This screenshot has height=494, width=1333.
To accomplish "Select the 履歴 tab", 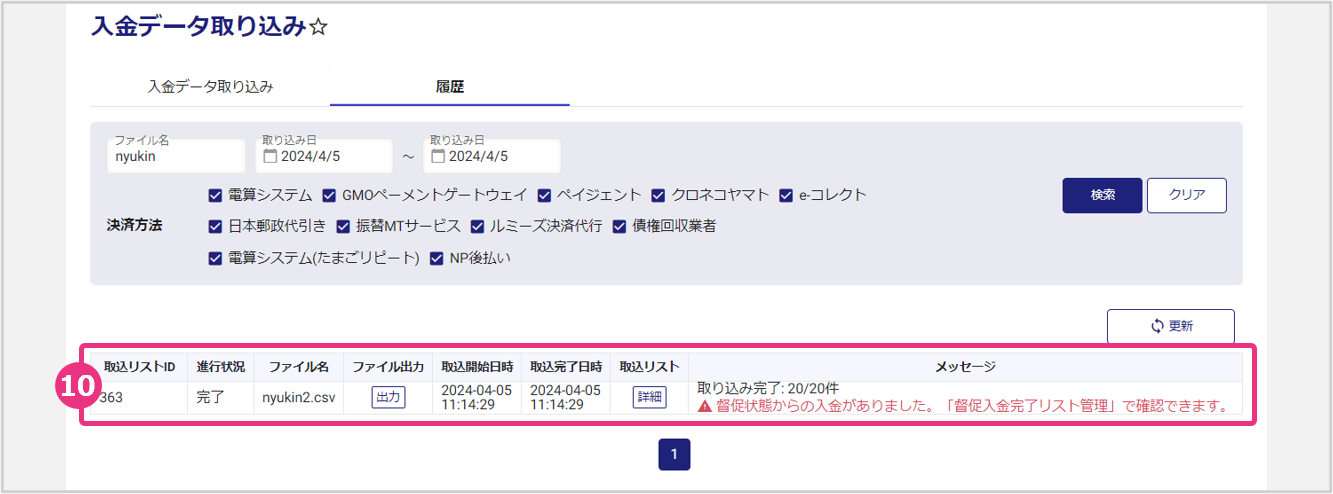I will pos(450,87).
